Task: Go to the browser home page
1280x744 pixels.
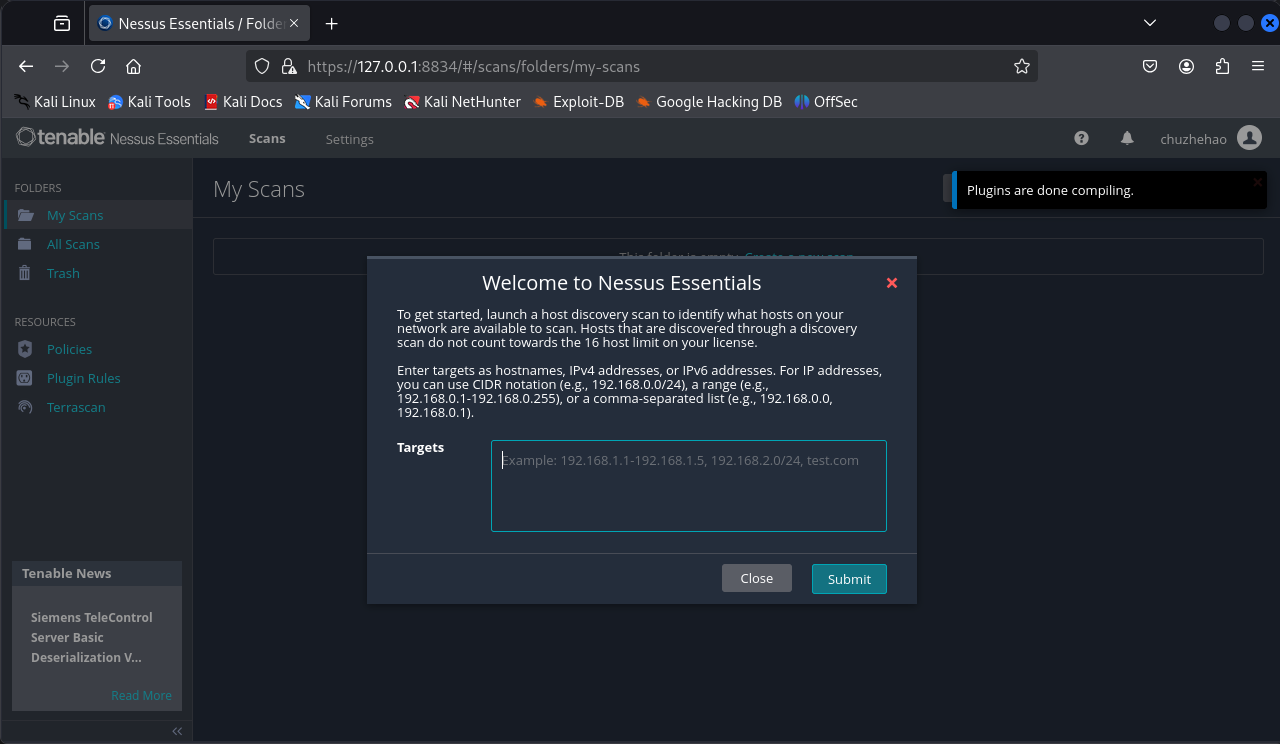Action: pyautogui.click(x=133, y=66)
